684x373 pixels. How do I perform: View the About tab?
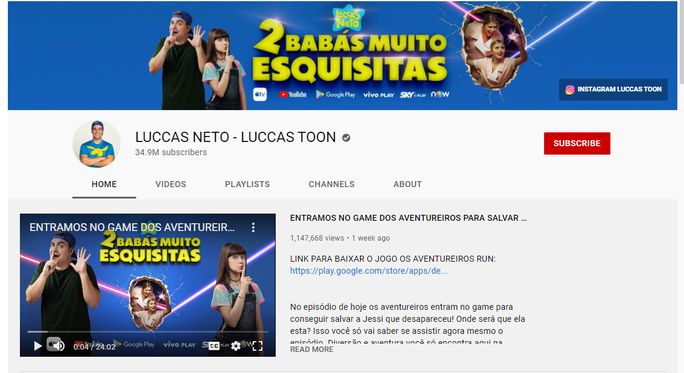[407, 184]
